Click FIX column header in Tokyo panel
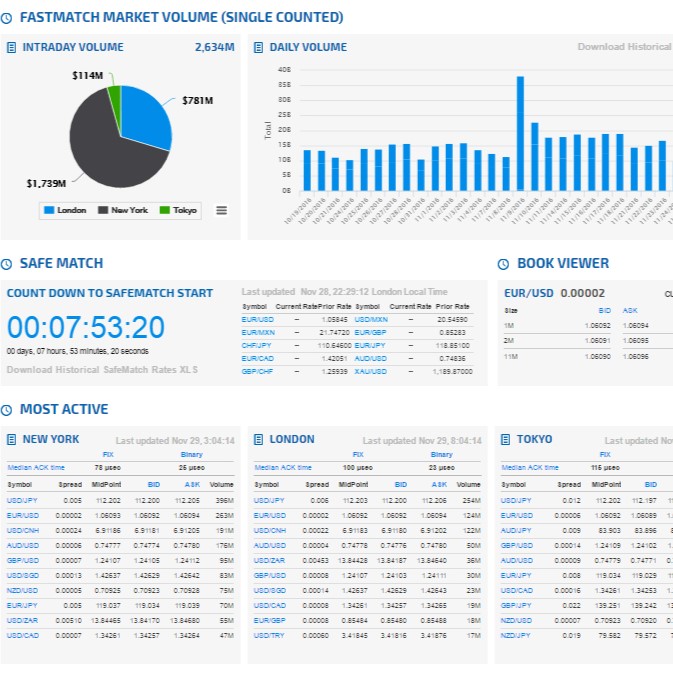Screen dimensions: 673x673 (x=605, y=454)
